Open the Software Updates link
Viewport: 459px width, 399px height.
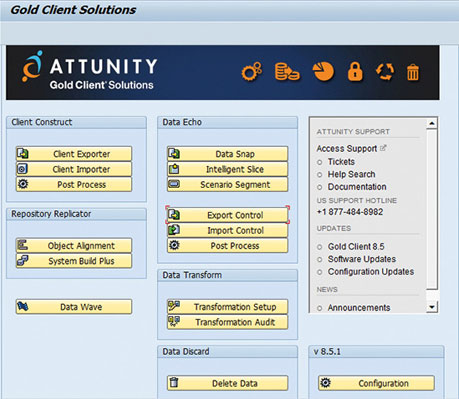click(x=362, y=259)
